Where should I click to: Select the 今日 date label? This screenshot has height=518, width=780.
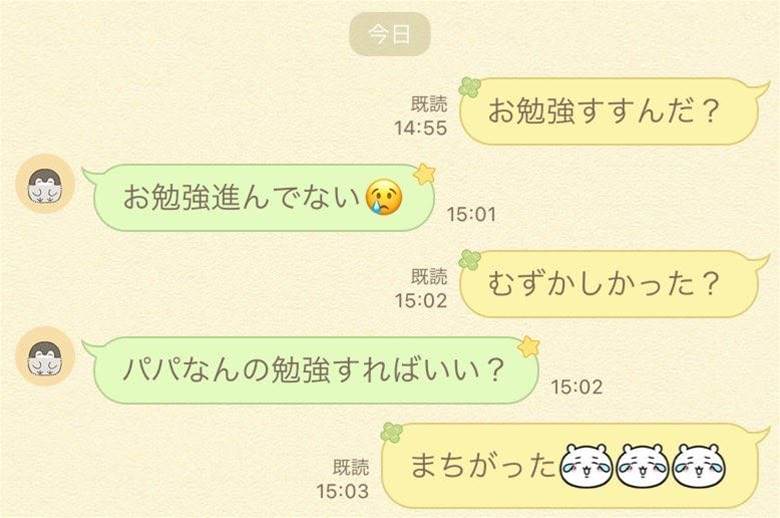390,34
